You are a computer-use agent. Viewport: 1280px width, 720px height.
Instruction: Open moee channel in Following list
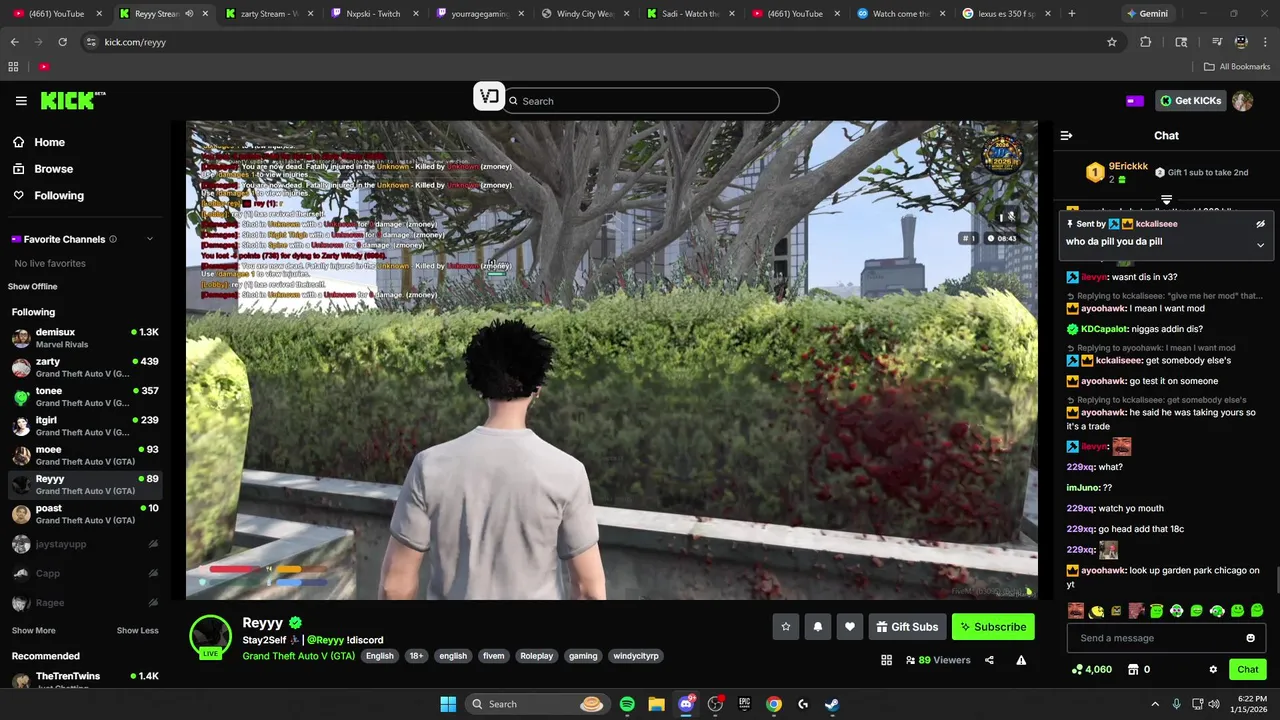point(85,455)
